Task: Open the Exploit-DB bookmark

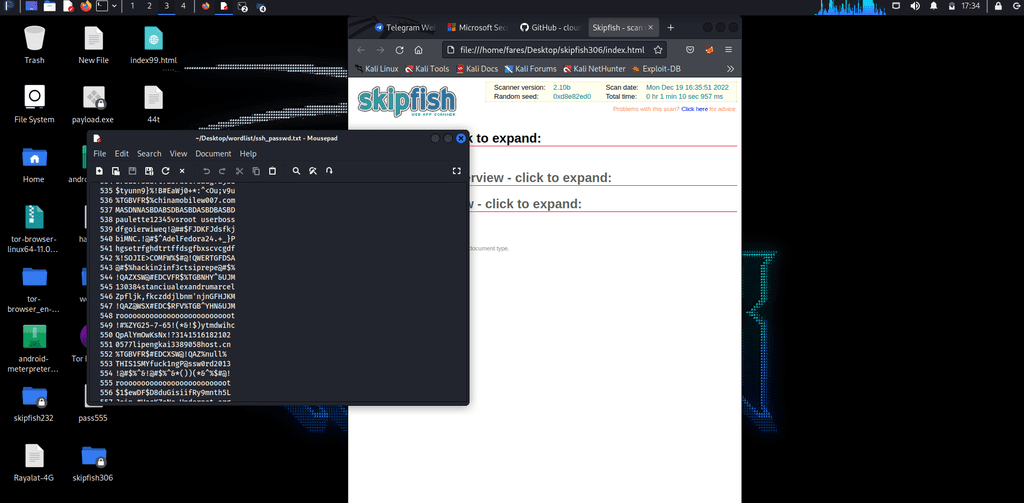Action: point(656,69)
